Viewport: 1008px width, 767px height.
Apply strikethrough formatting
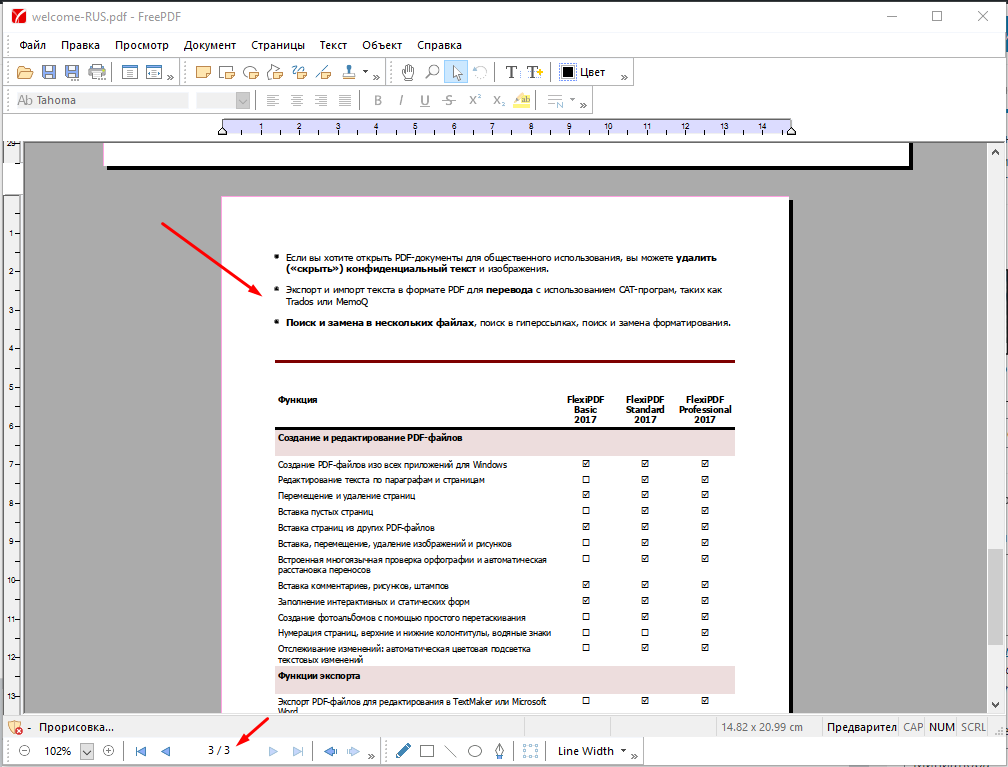(x=449, y=100)
